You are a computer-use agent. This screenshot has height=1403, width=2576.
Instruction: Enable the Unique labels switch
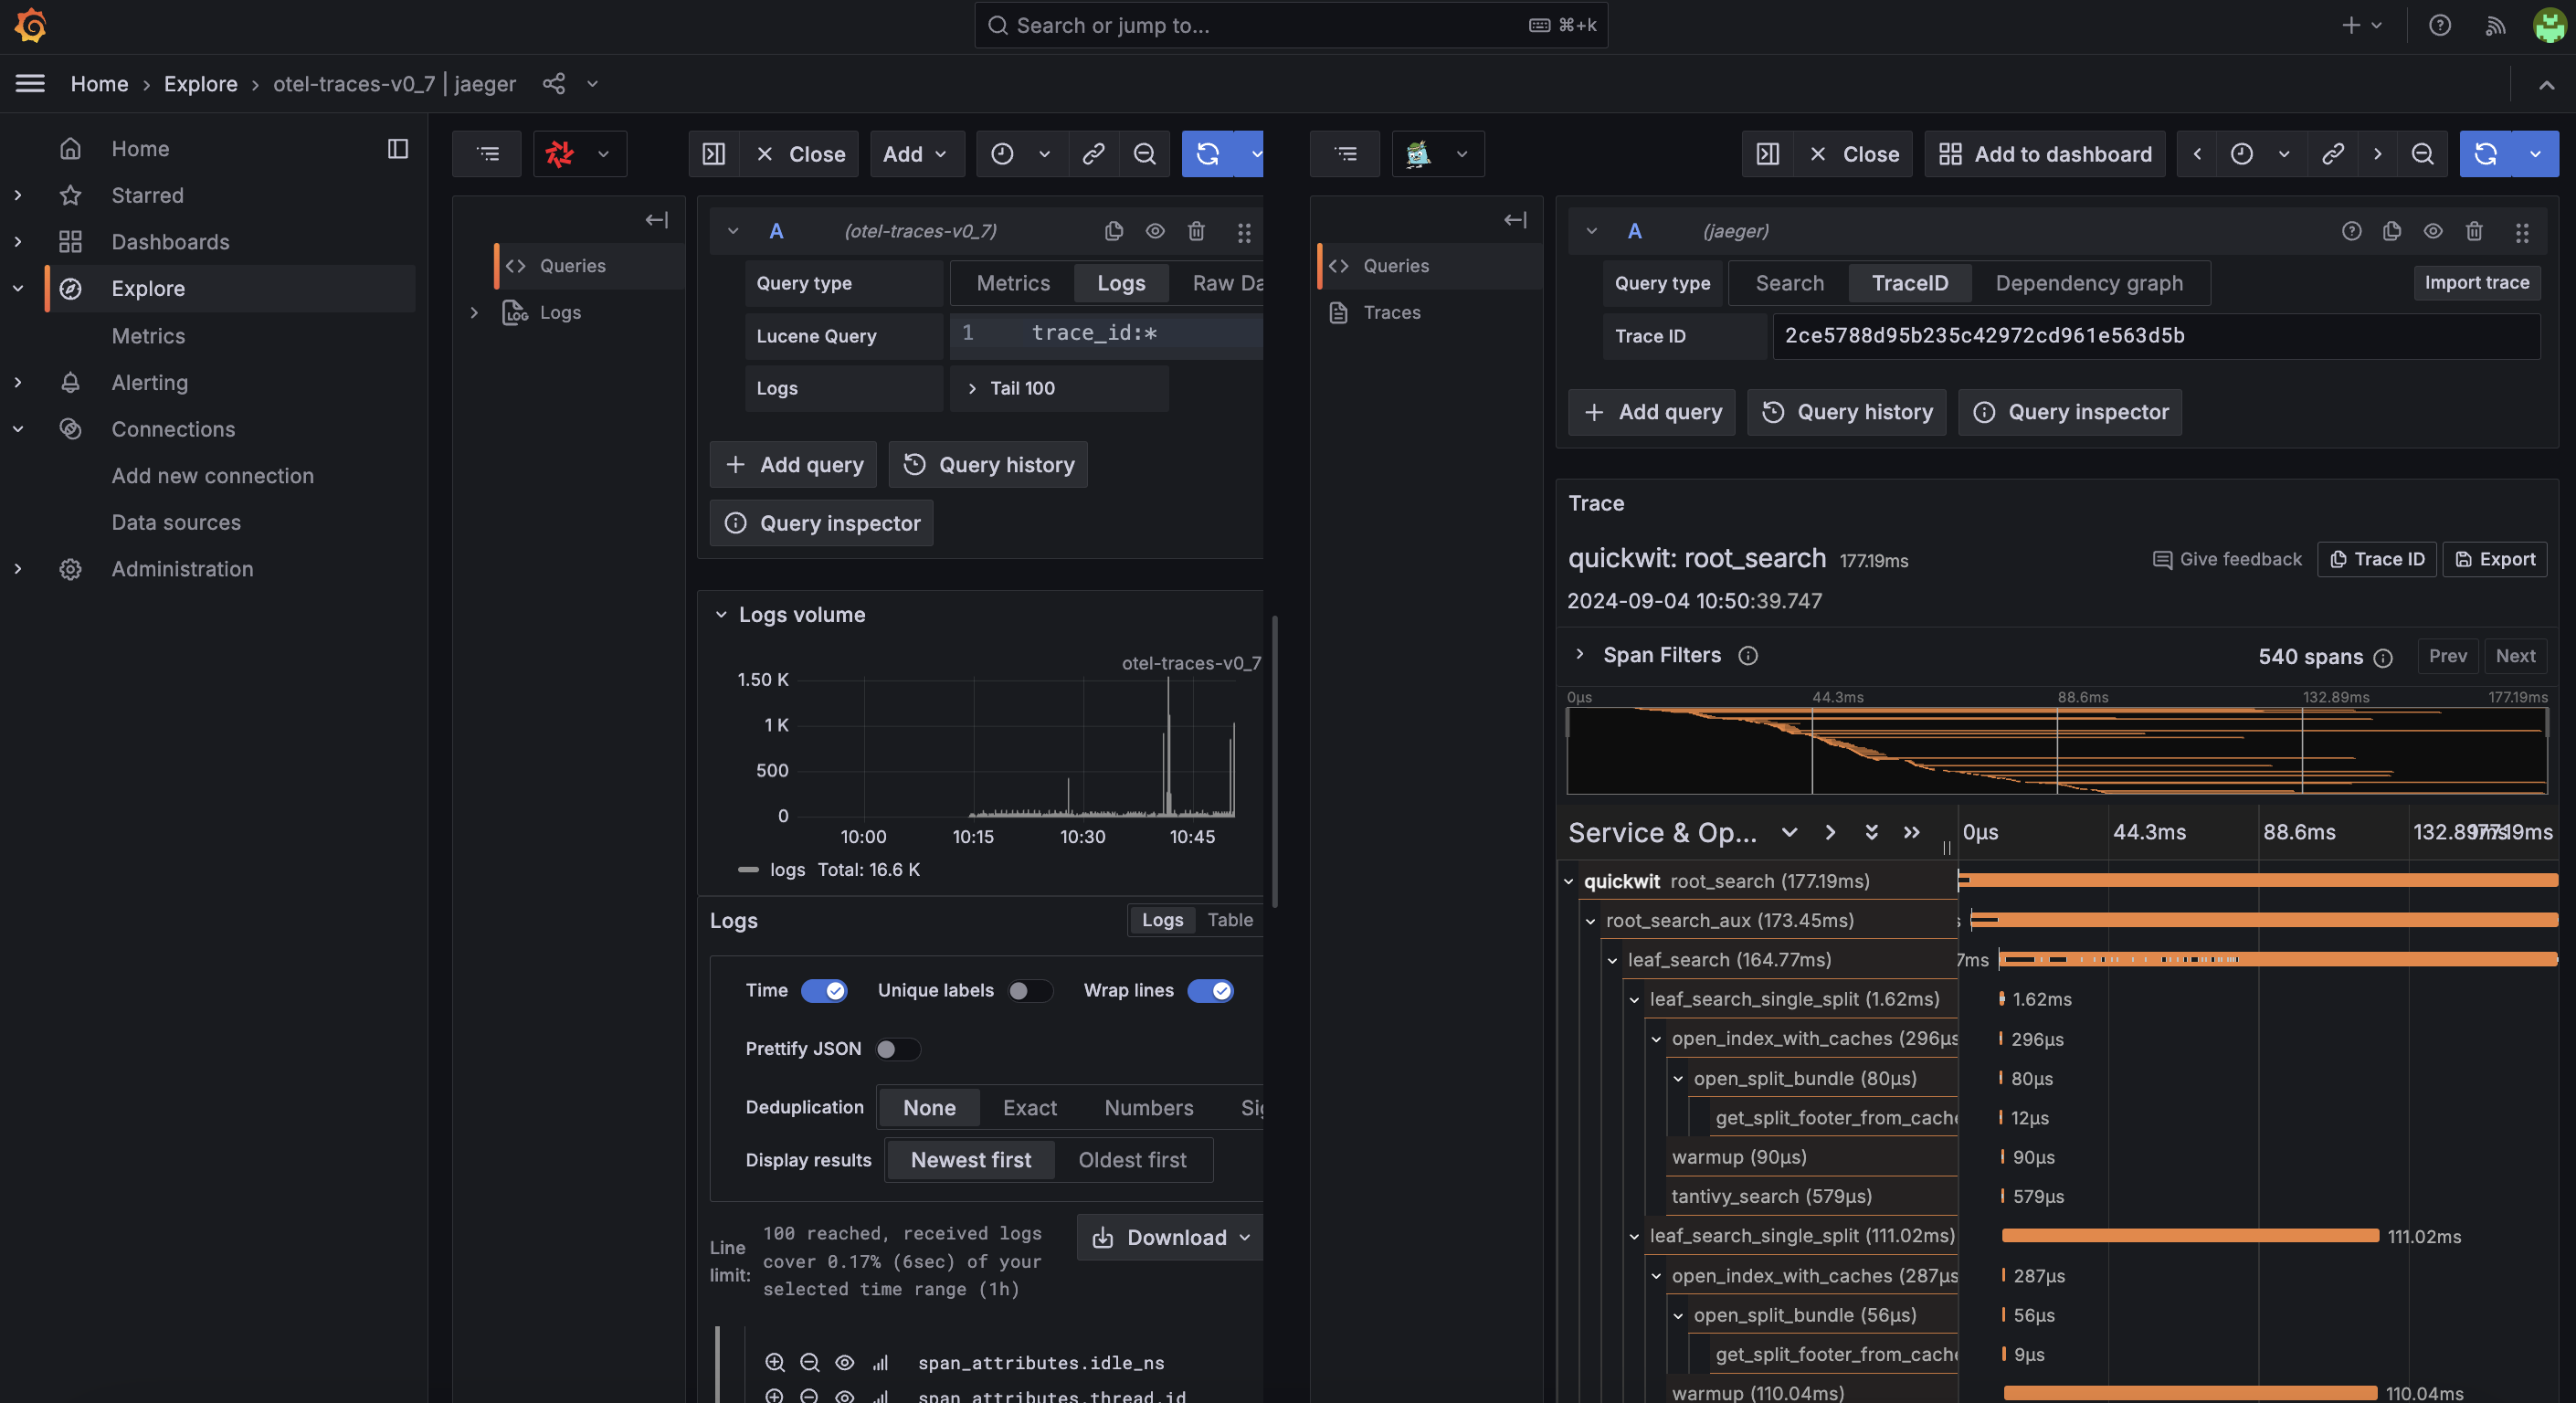click(x=1030, y=991)
